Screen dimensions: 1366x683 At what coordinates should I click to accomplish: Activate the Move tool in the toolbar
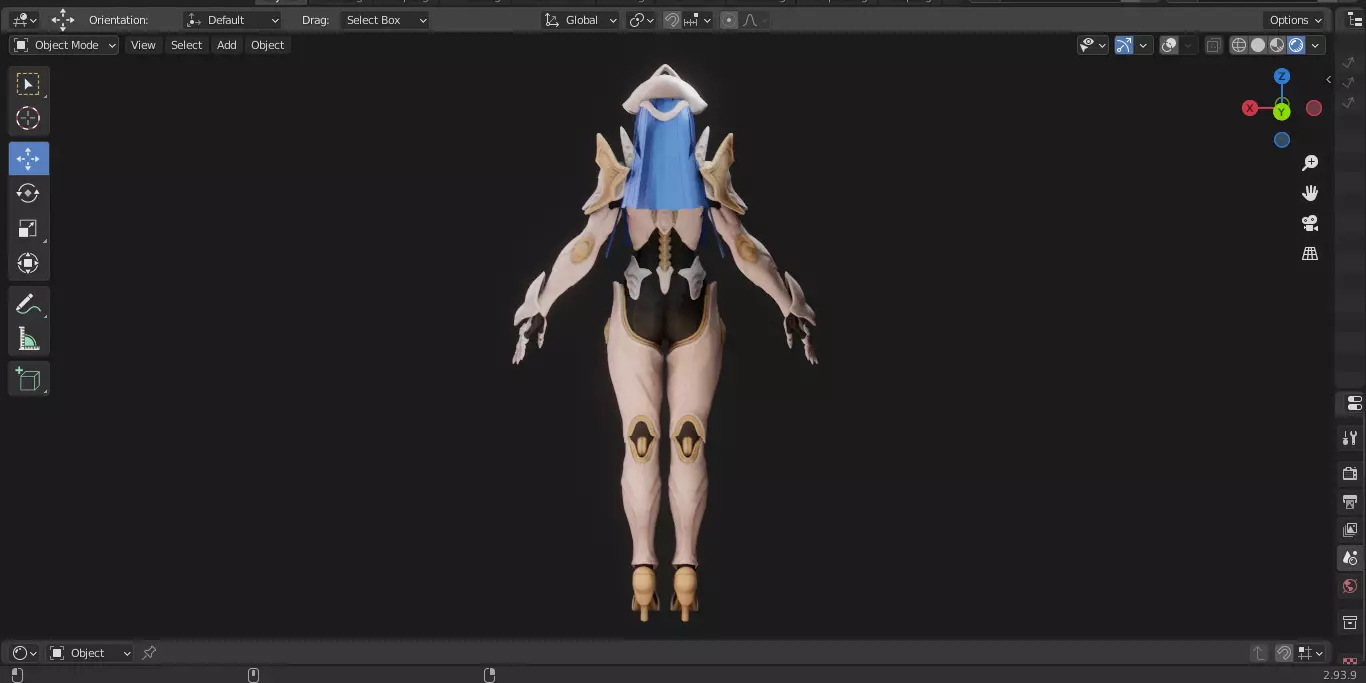click(28, 159)
